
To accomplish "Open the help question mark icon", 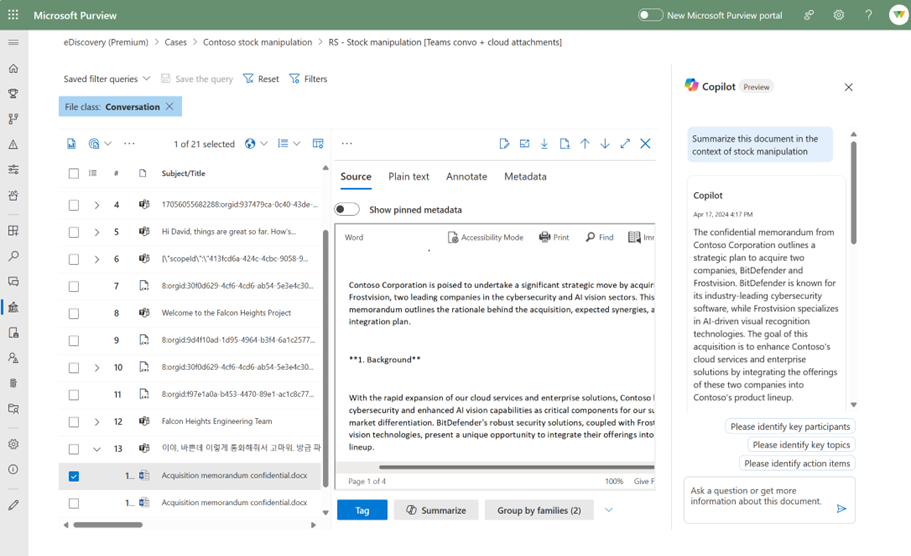I will coord(868,15).
